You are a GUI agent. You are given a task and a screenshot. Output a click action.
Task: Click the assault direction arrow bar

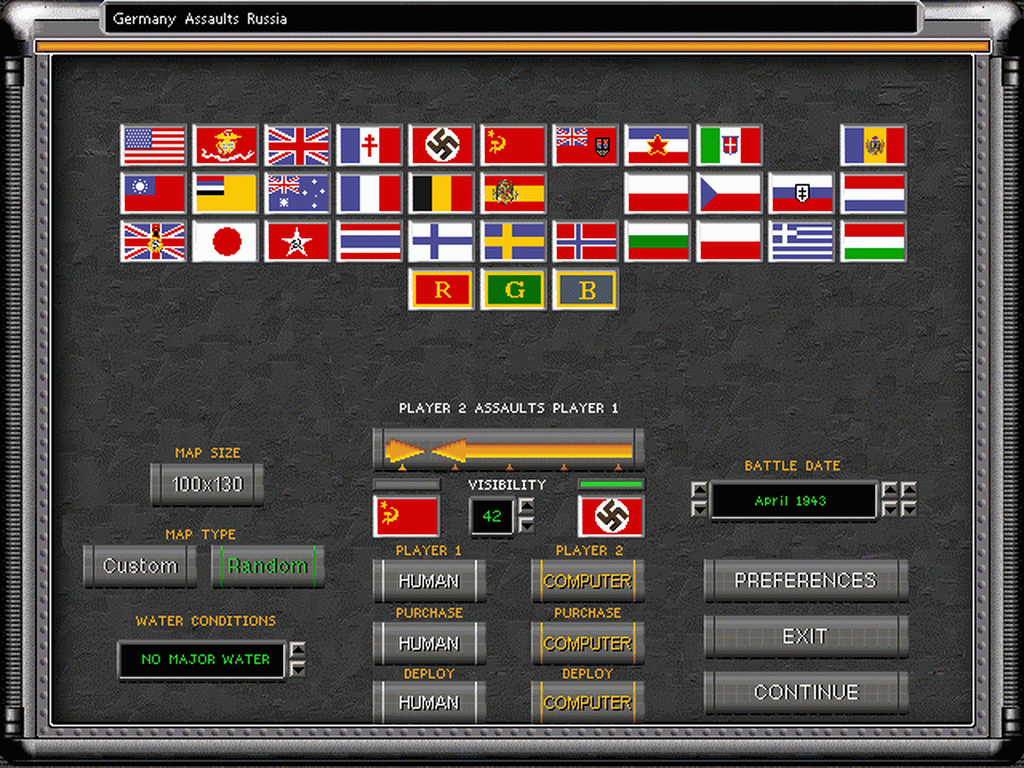(508, 448)
